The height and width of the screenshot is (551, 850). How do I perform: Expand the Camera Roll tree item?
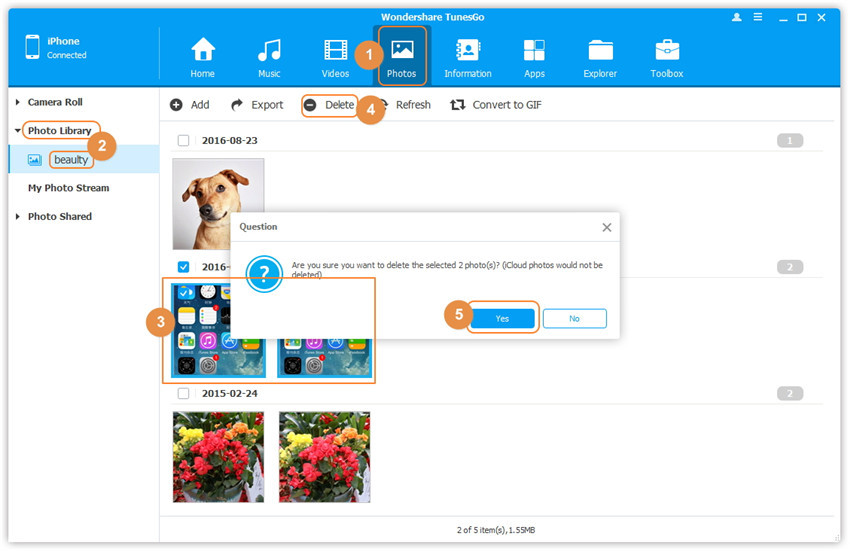18,102
